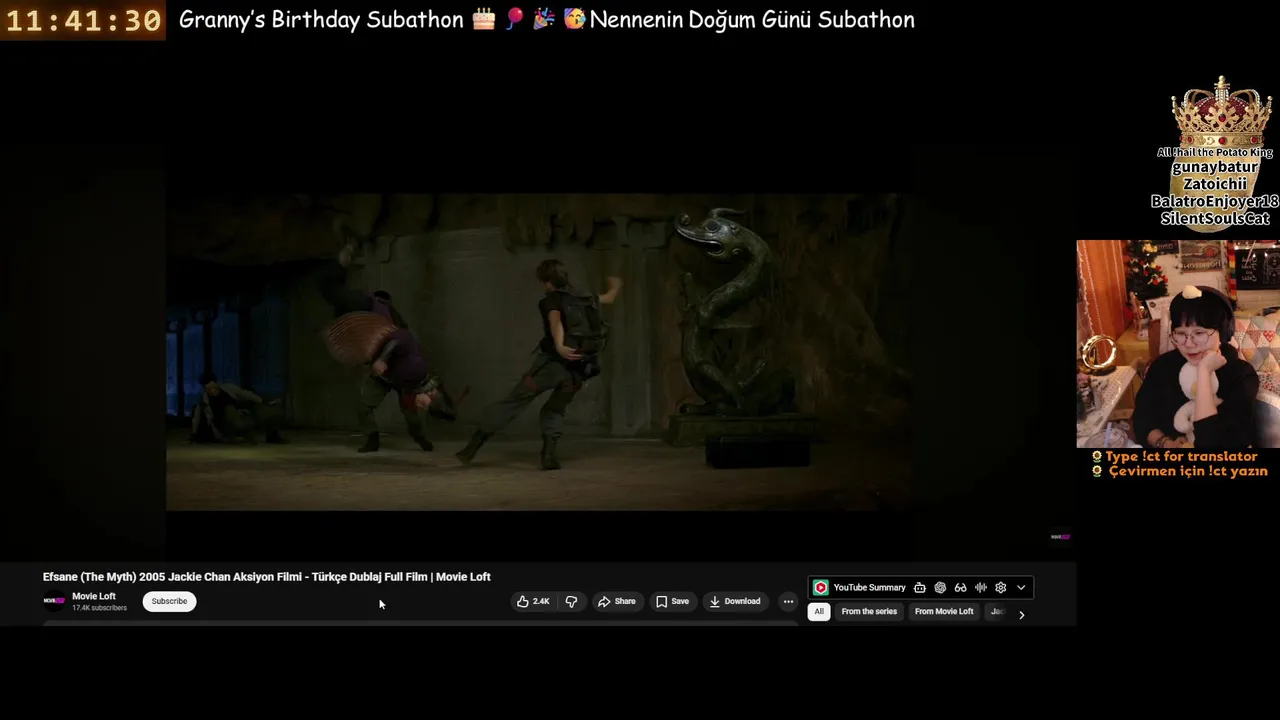
Task: Open YouTube Summary settings gear
Action: coord(1000,588)
